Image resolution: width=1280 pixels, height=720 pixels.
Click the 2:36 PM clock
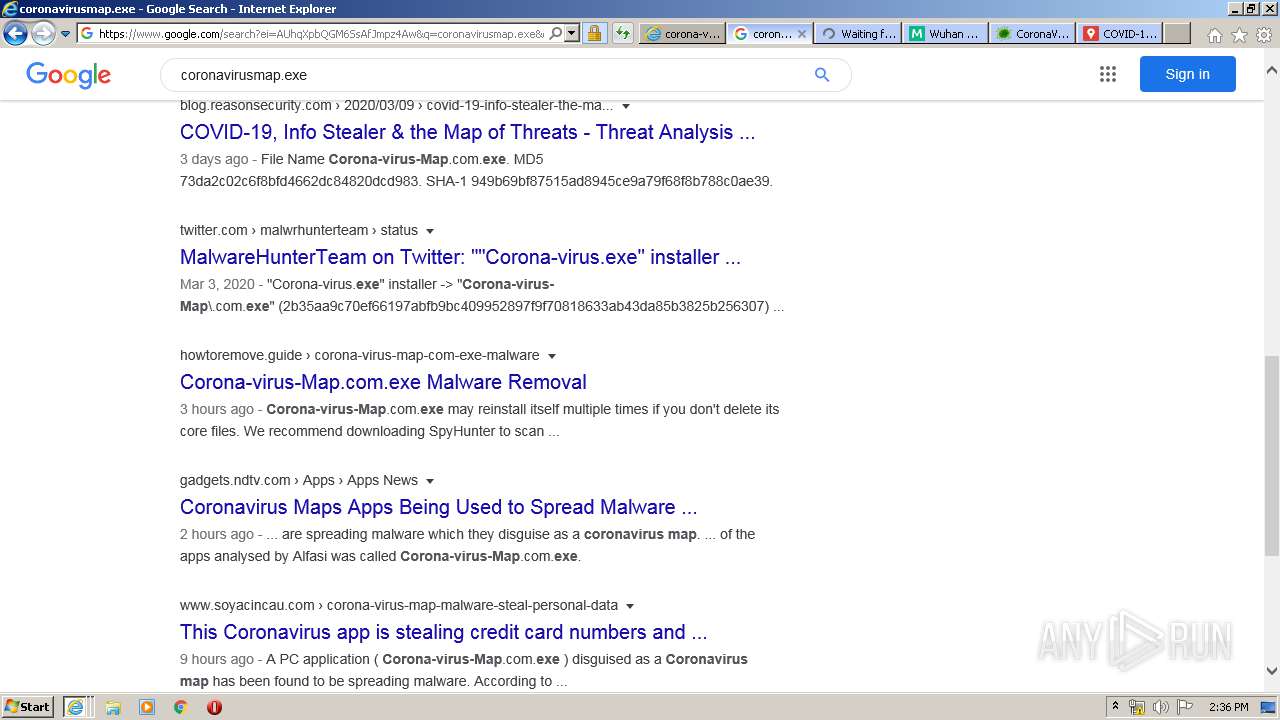point(1228,707)
